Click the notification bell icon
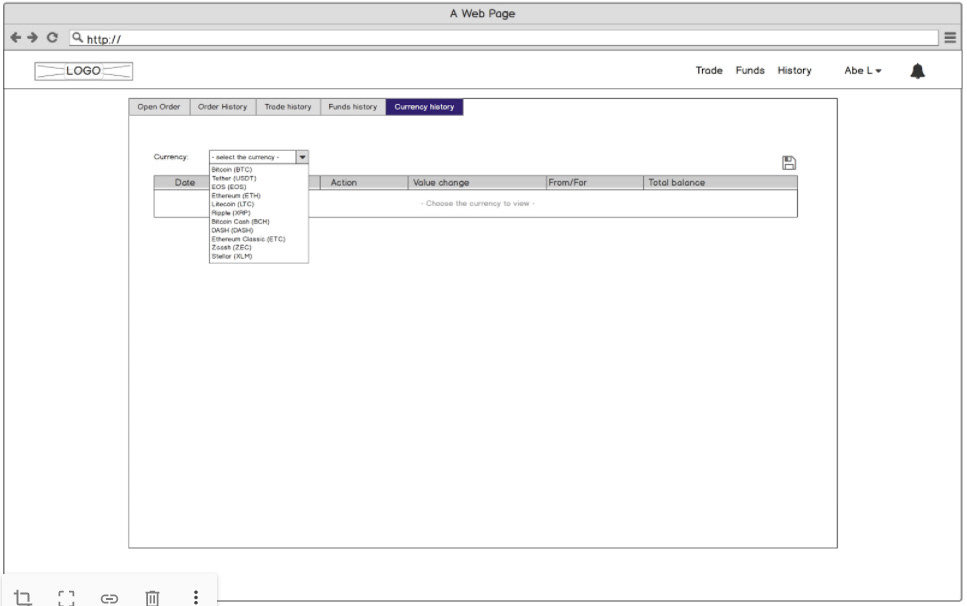 918,71
